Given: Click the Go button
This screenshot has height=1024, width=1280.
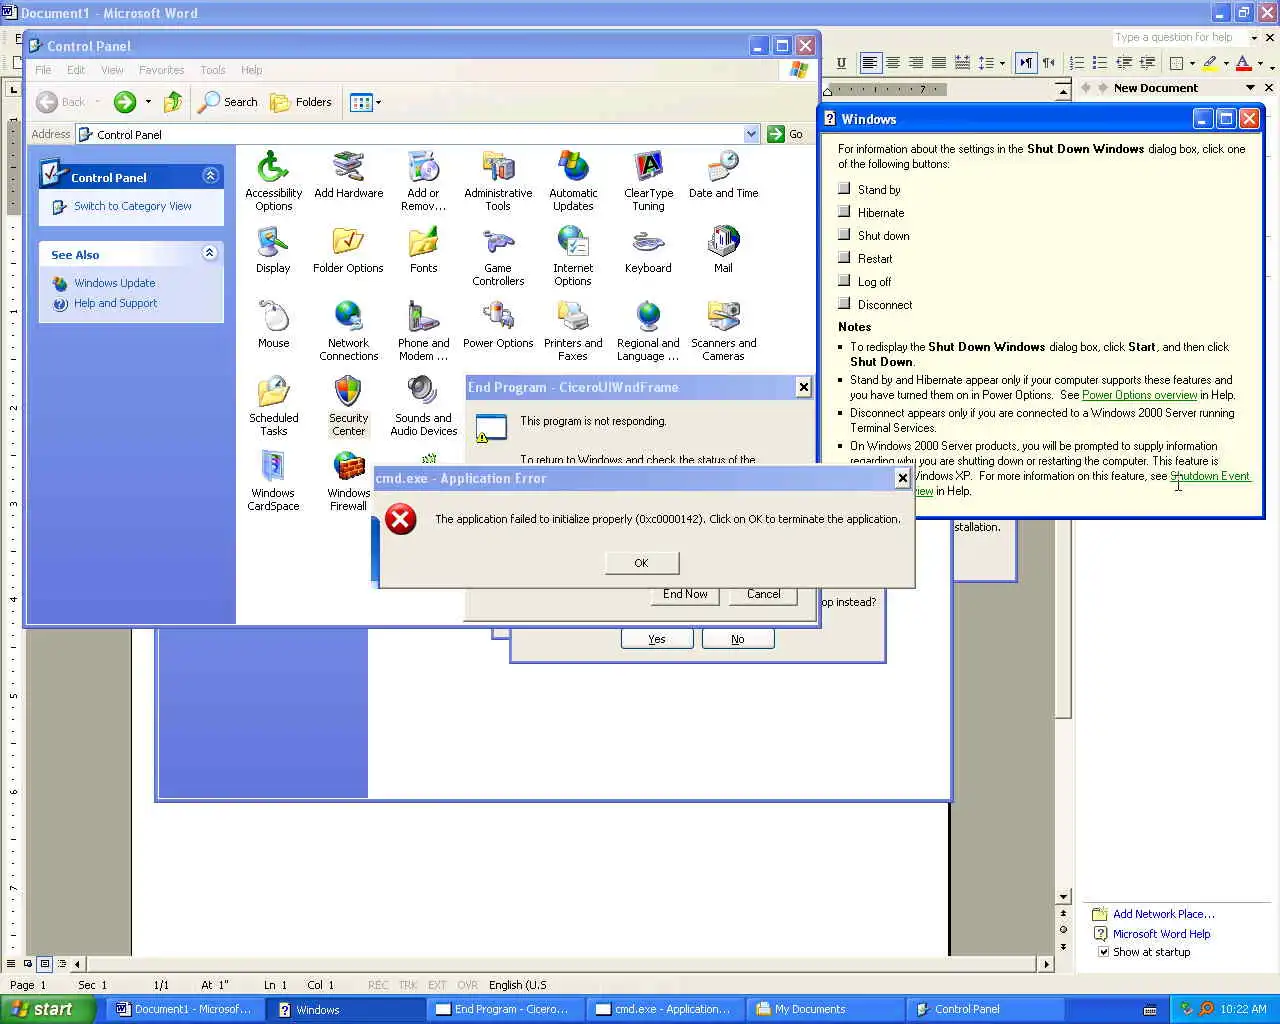Looking at the screenshot, I should click(786, 134).
